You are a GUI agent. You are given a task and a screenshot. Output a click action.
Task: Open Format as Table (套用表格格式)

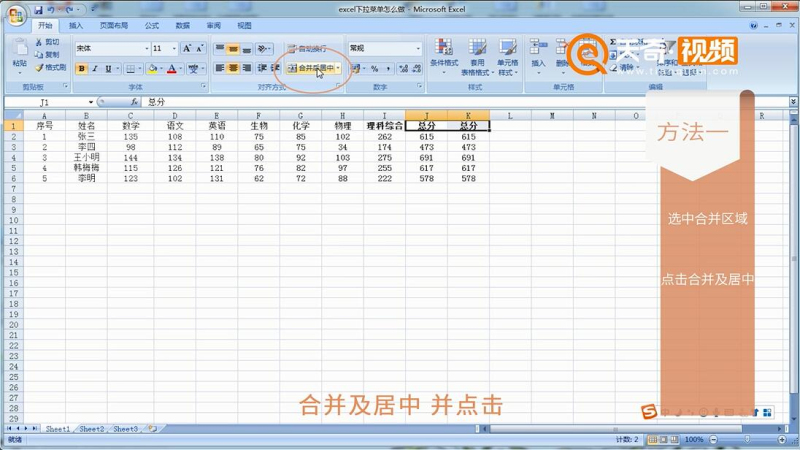[477, 57]
